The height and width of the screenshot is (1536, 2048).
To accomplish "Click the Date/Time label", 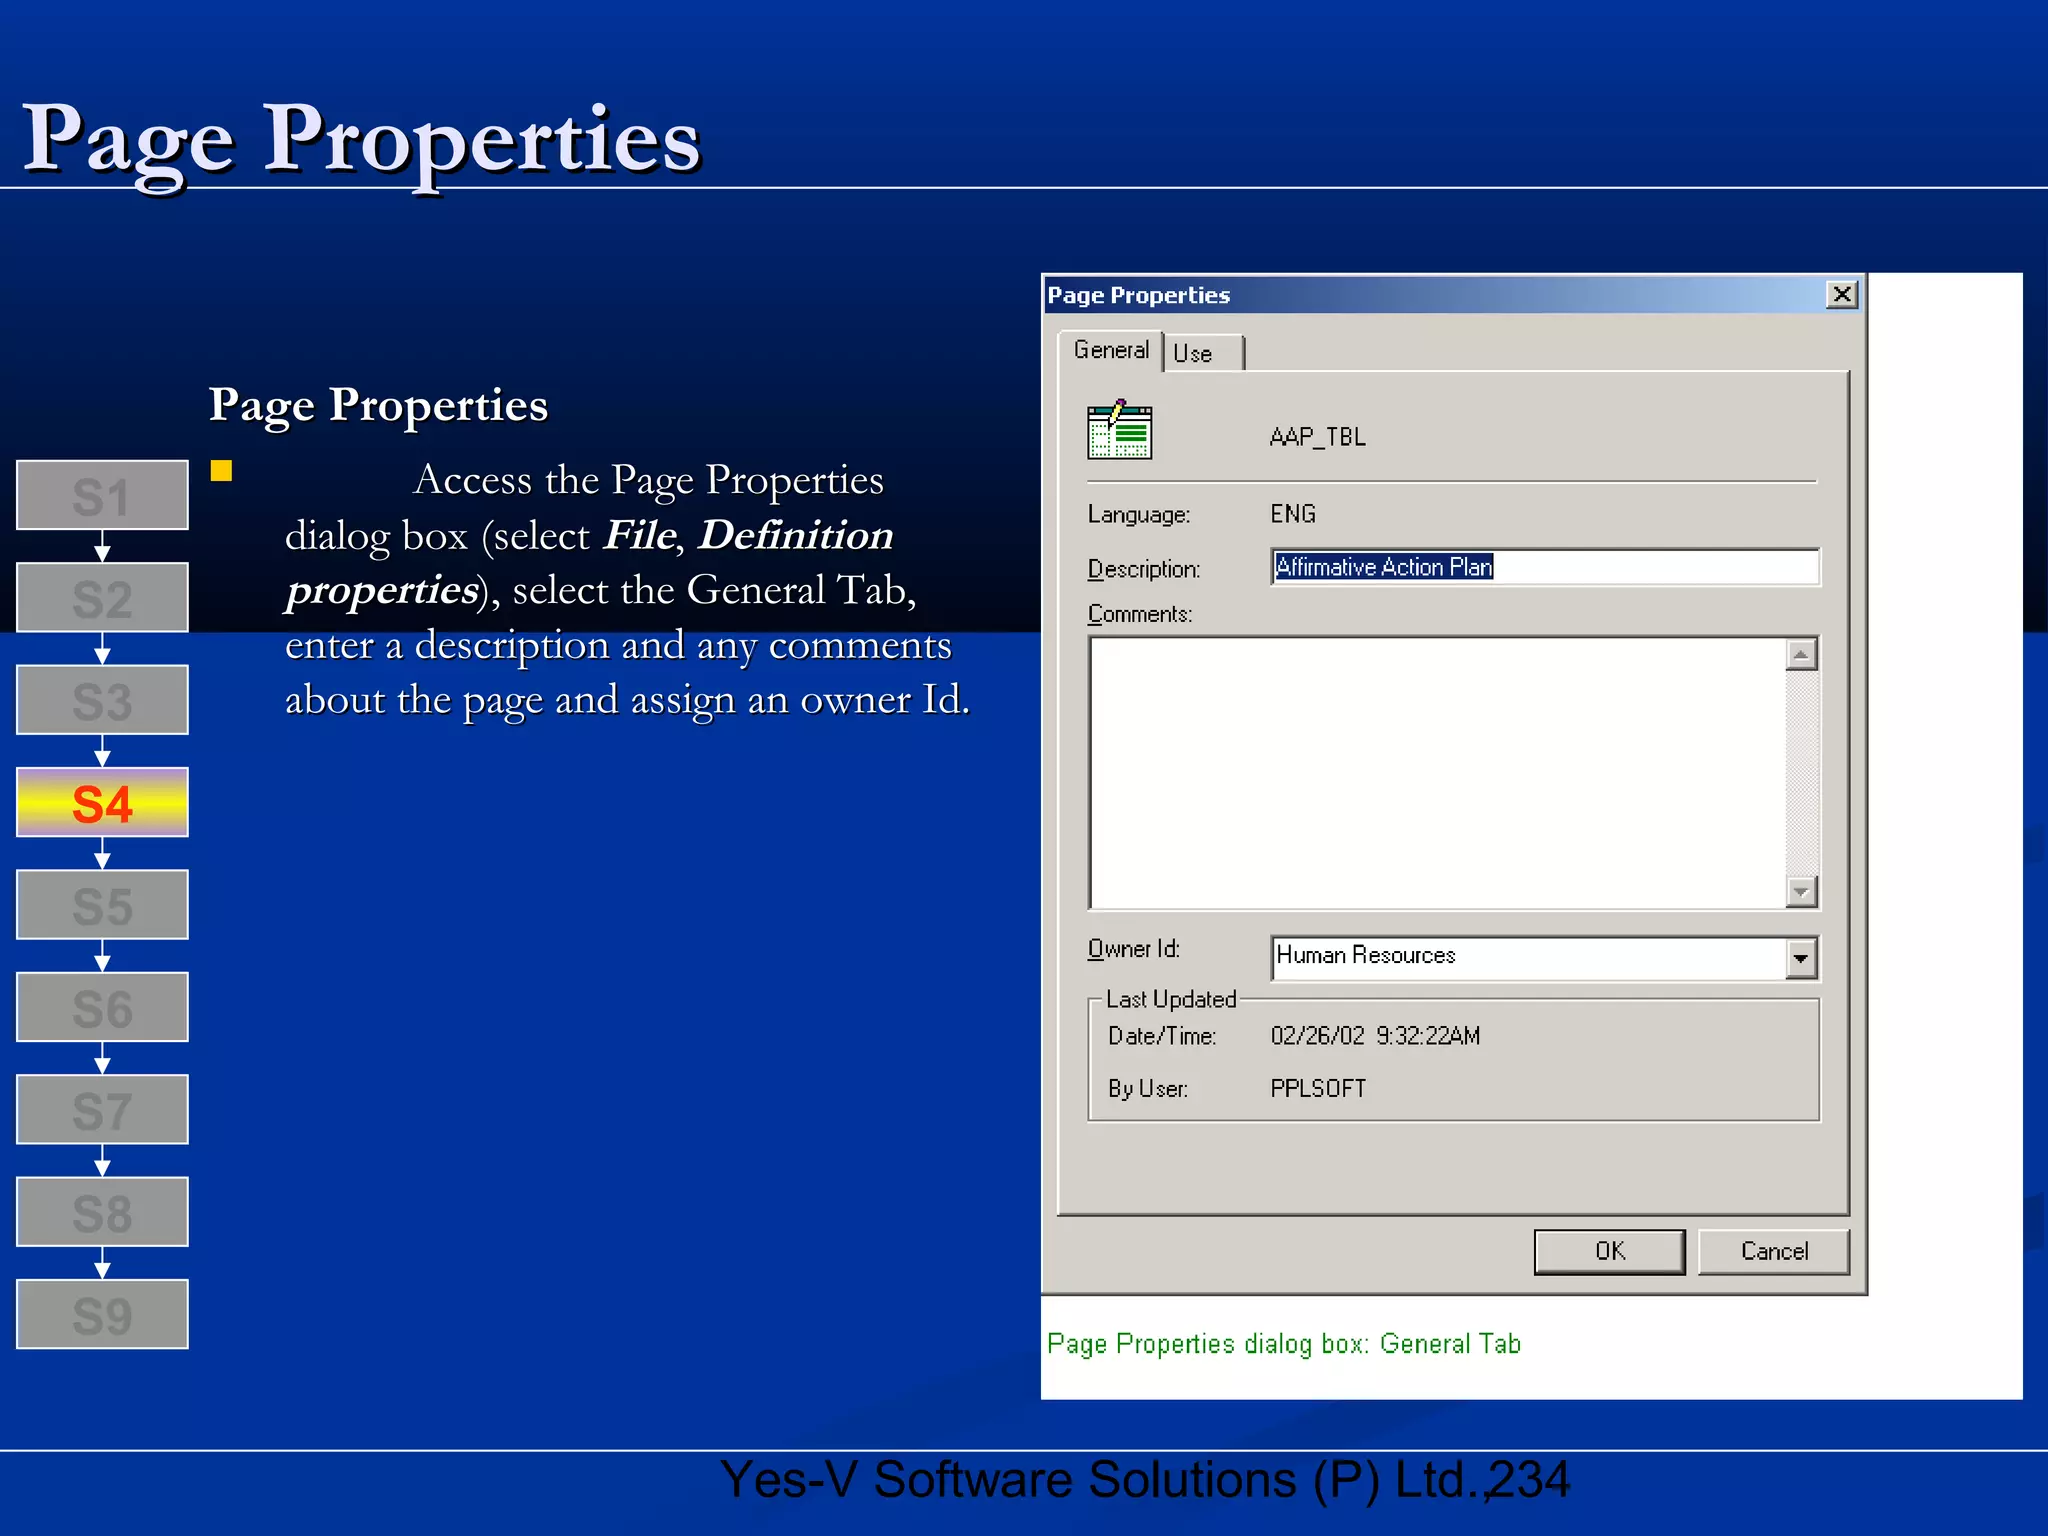I will click(1162, 1036).
